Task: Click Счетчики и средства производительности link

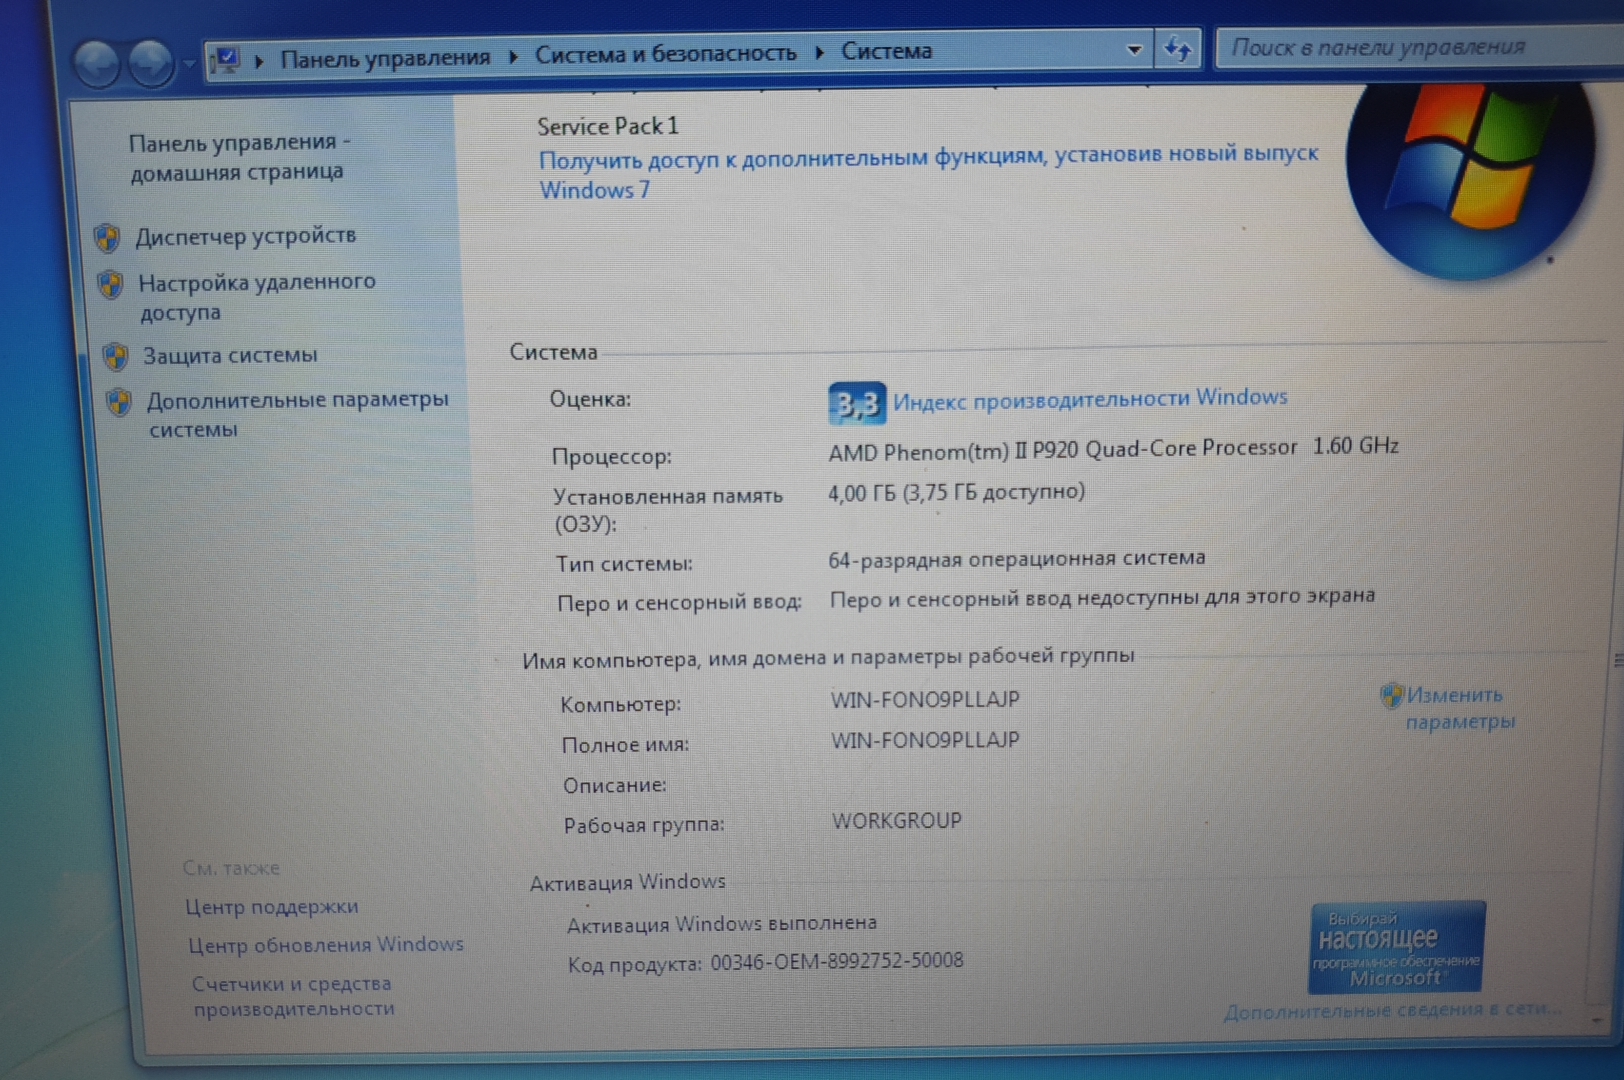Action: click(292, 996)
